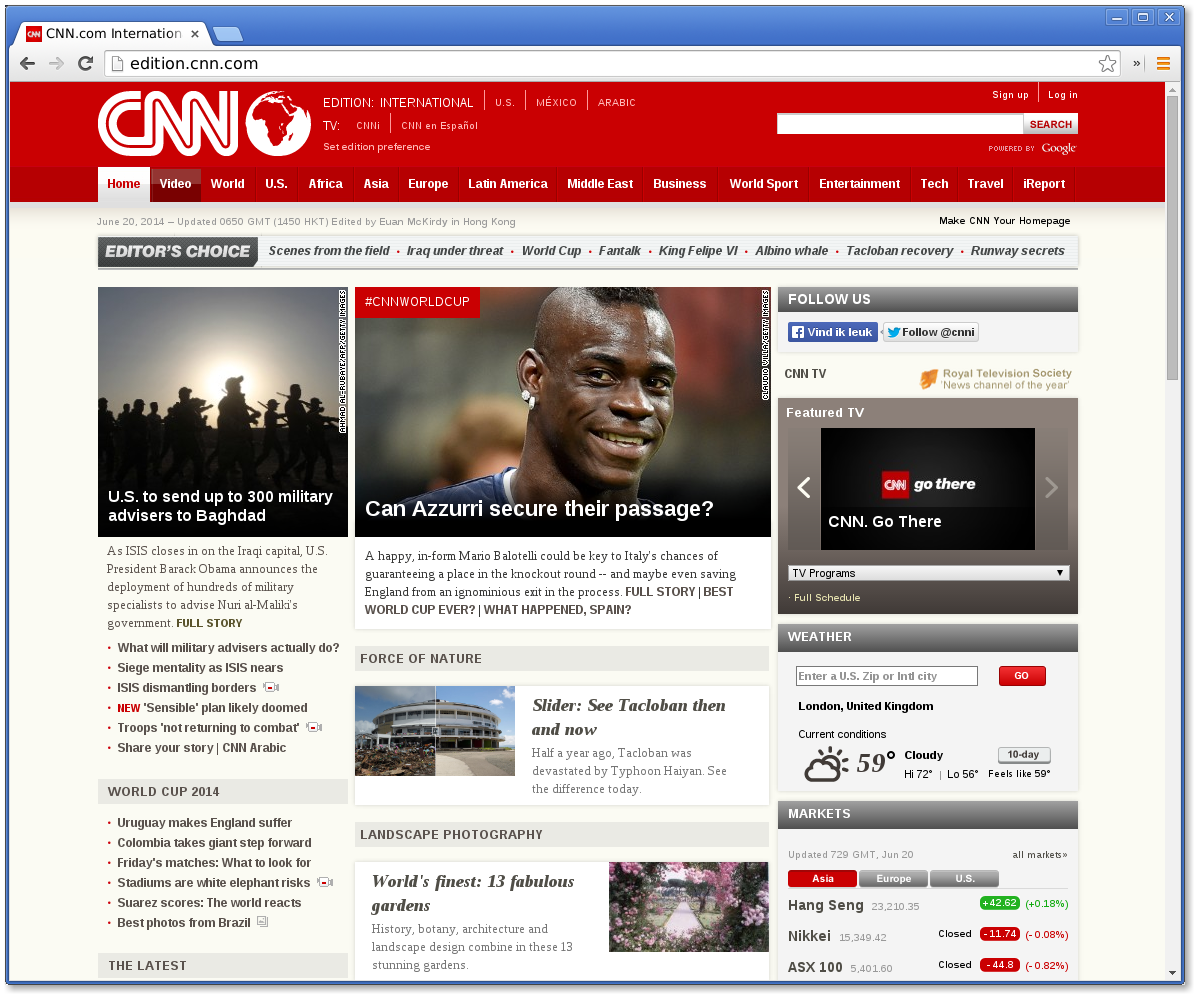
Task: Open the Middle East section
Action: tap(599, 184)
